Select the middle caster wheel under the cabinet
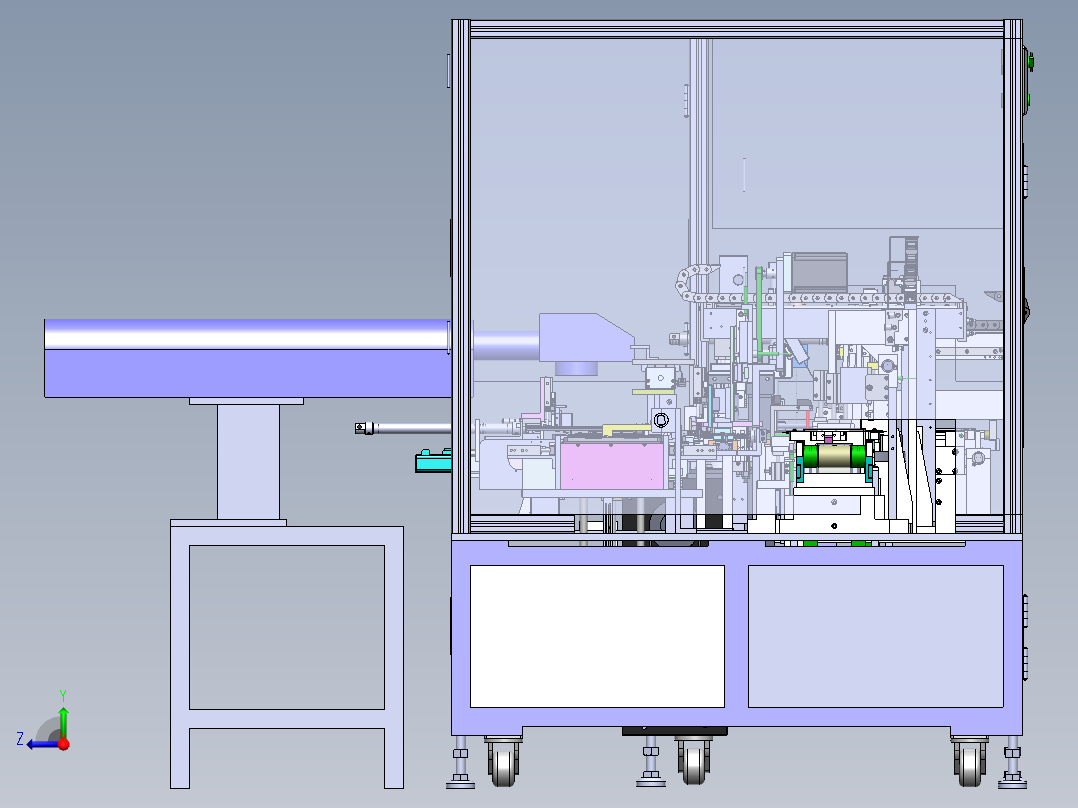Viewport: 1078px width, 808px height. [x=692, y=761]
